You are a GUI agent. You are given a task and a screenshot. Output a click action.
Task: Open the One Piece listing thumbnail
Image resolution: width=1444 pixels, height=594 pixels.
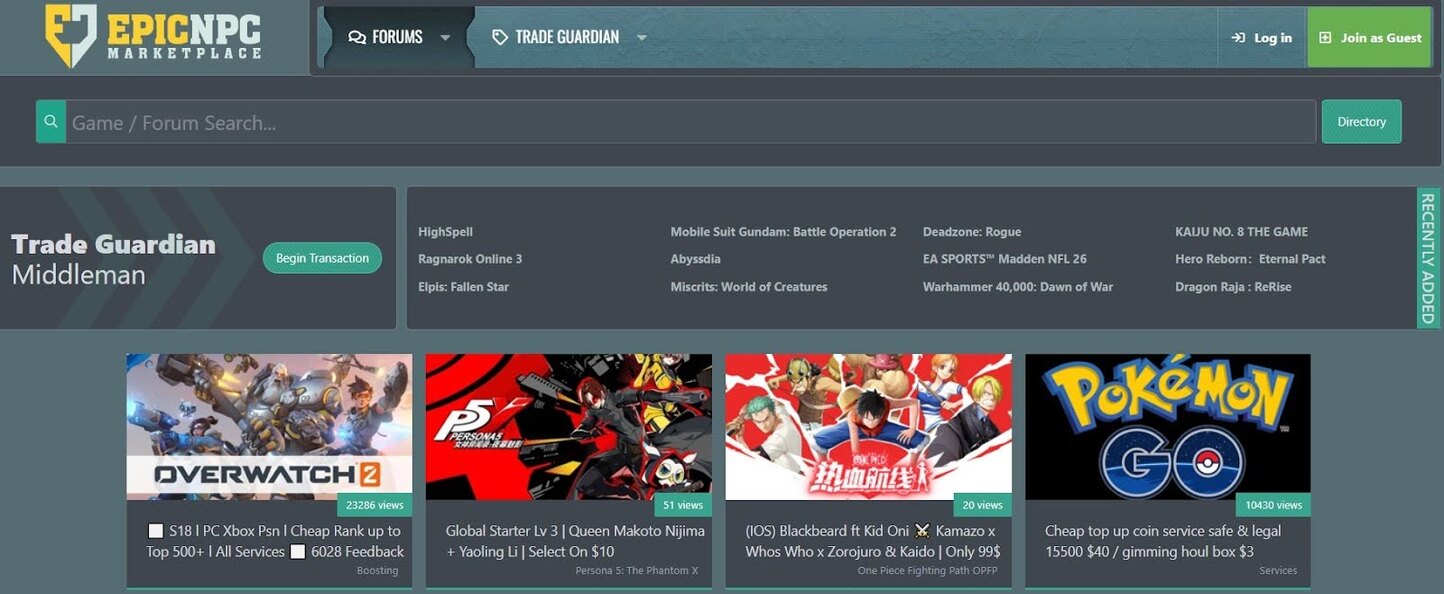pyautogui.click(x=868, y=427)
